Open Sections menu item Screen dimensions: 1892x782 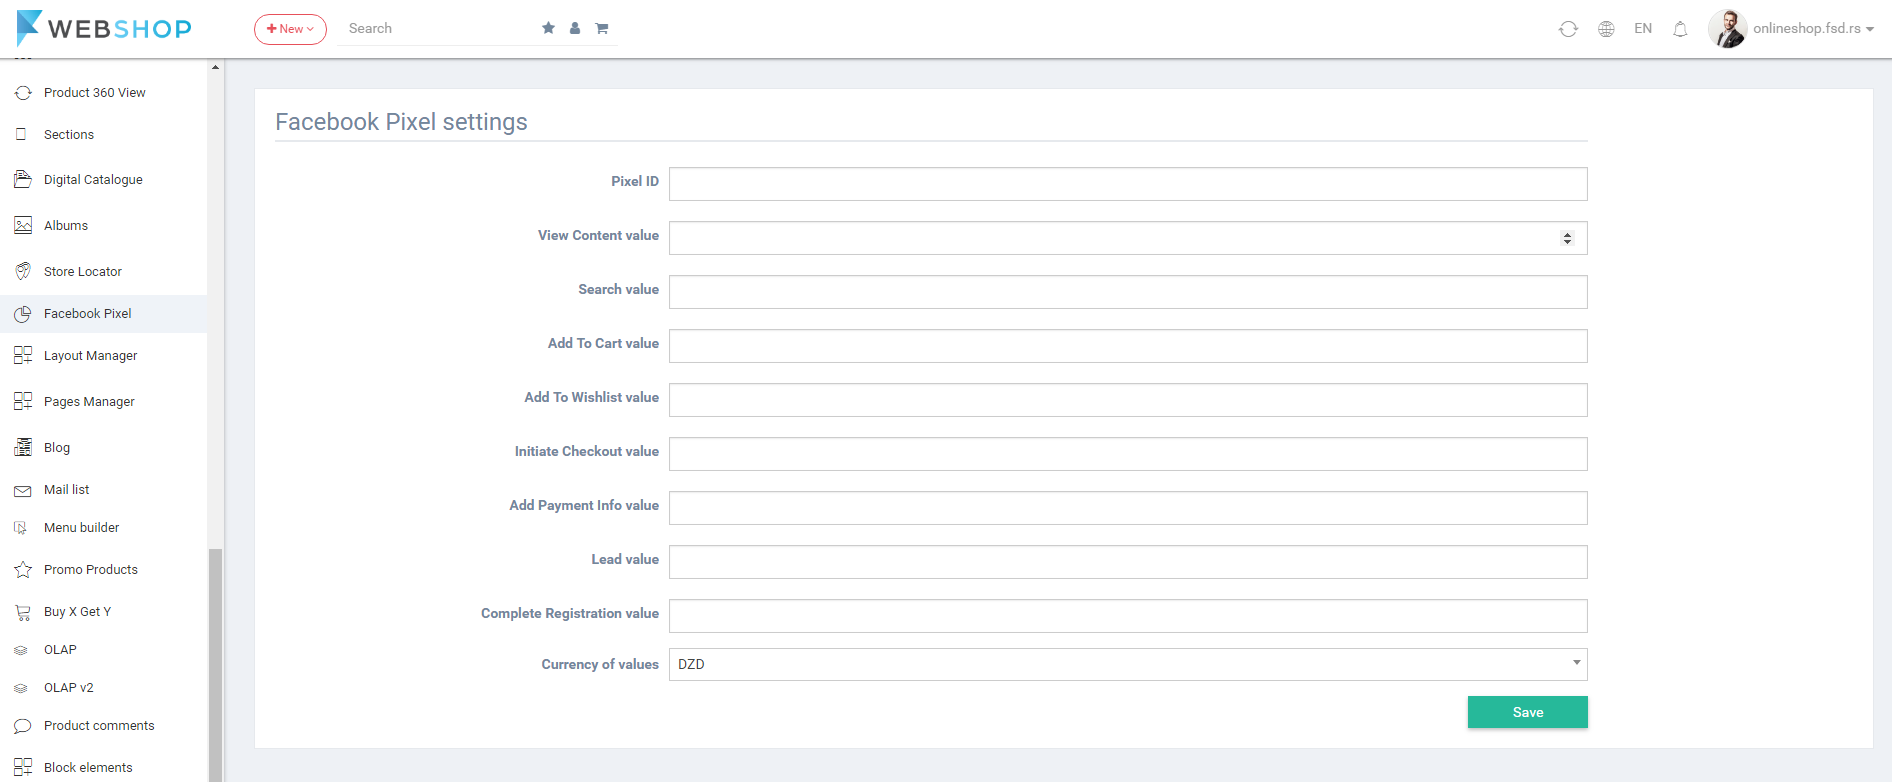tap(69, 135)
